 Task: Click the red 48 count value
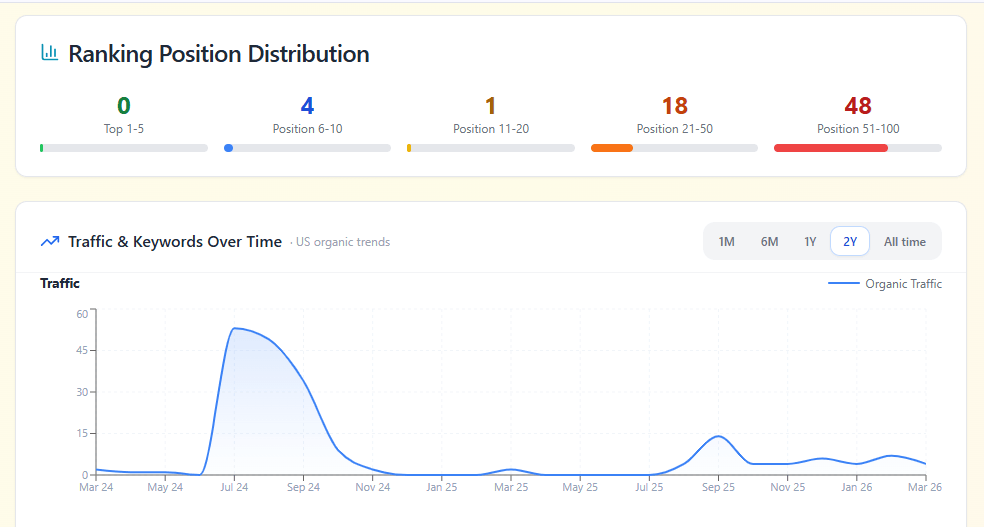tap(858, 105)
